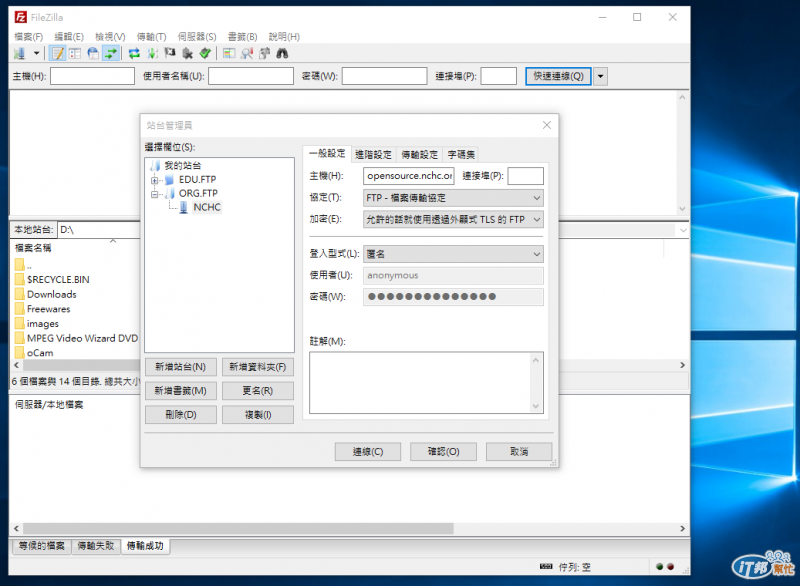Click the 新增資料夾(F) button
This screenshot has height=586, width=800.
tap(258, 367)
